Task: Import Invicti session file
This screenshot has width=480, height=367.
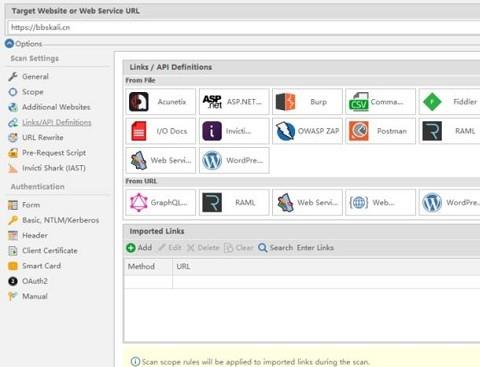Action: pyautogui.click(x=234, y=131)
